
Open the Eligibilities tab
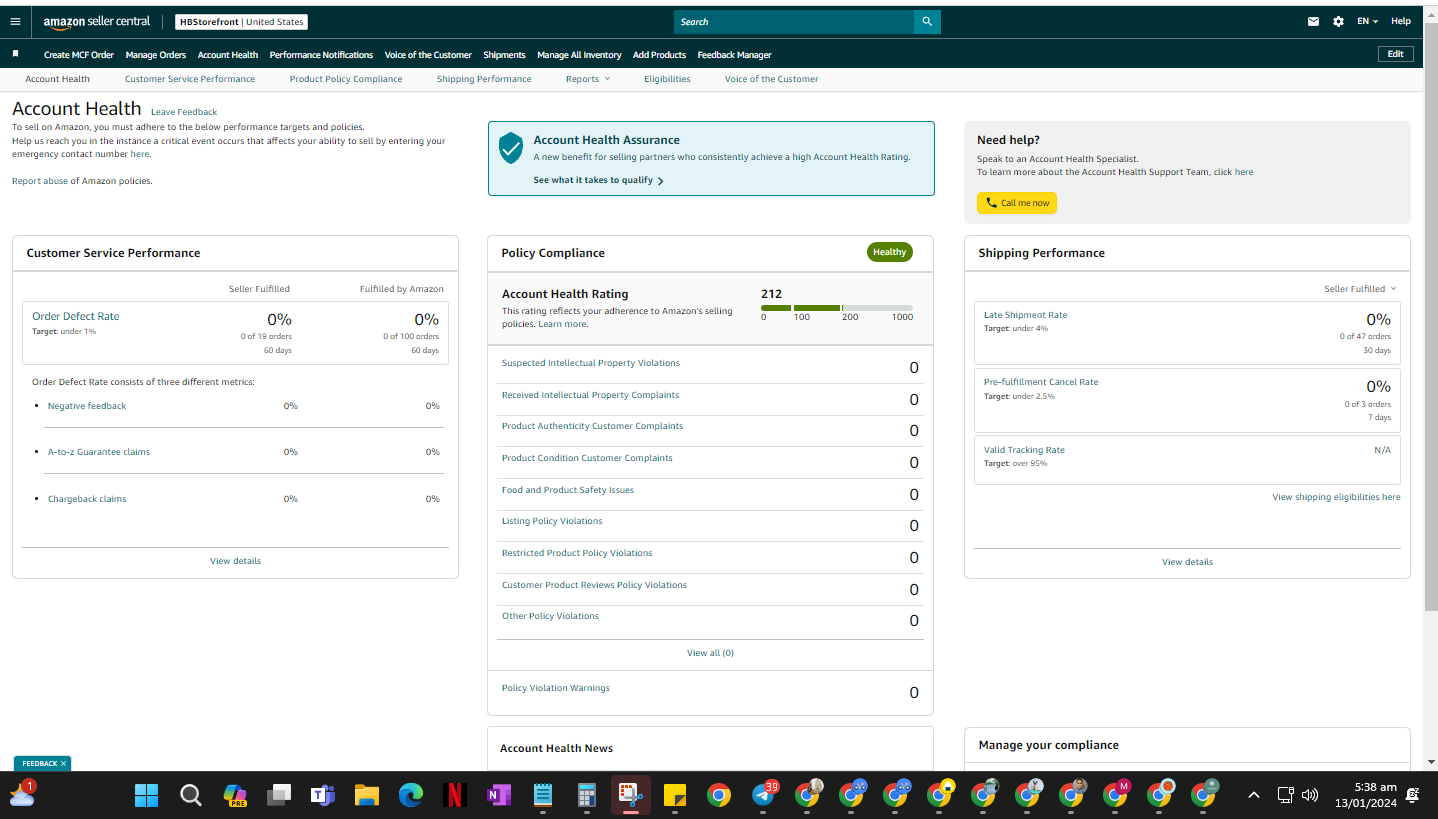pyautogui.click(x=667, y=79)
